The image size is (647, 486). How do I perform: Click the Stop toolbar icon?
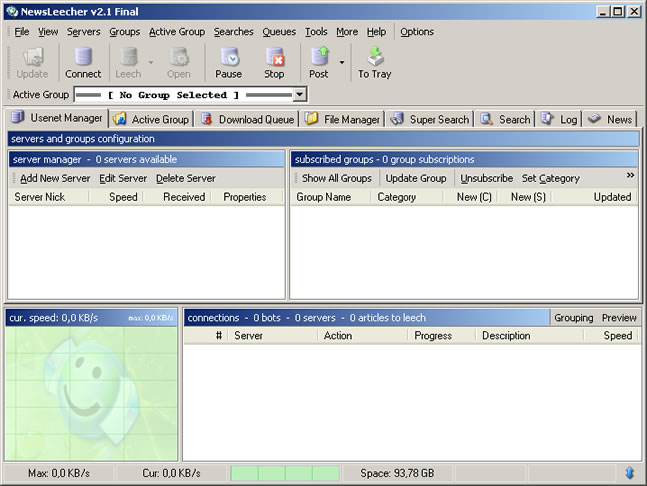pyautogui.click(x=275, y=57)
